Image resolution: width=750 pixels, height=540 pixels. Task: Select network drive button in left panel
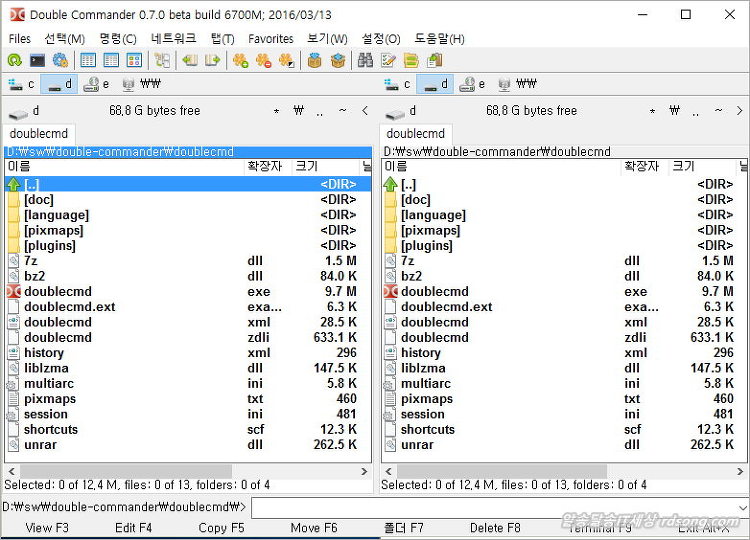141,85
